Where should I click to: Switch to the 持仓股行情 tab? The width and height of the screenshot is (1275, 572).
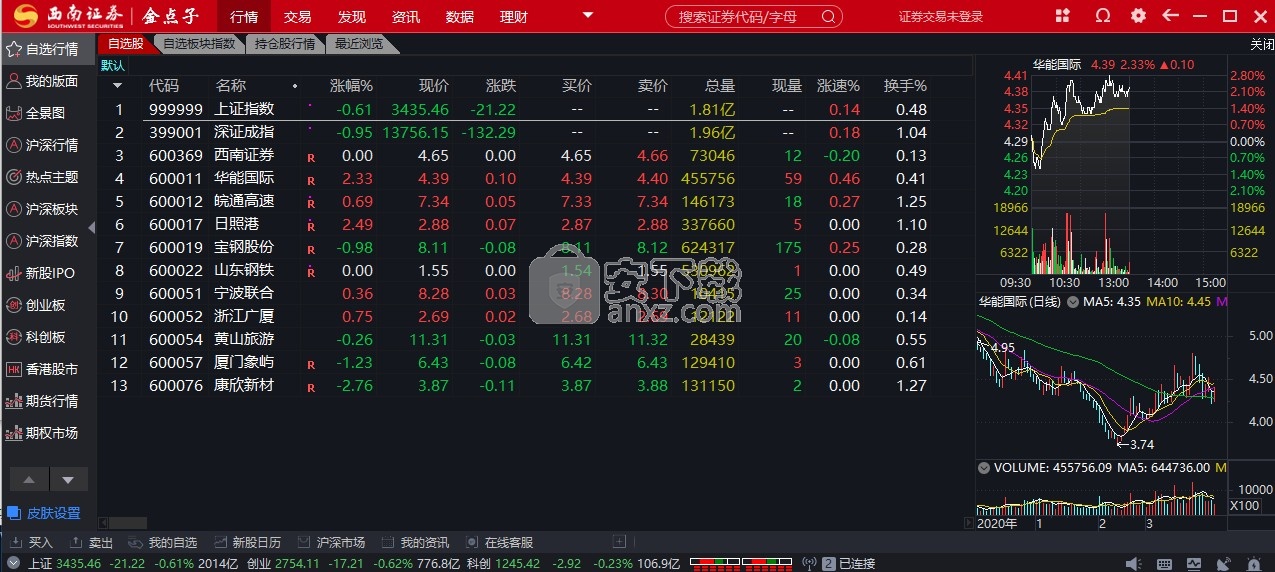tap(285, 44)
